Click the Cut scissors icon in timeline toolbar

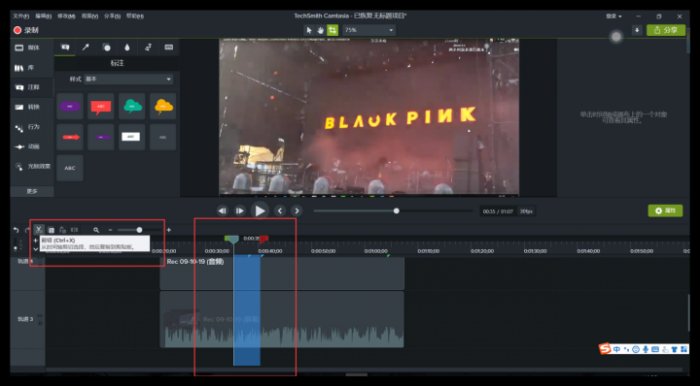(39, 229)
